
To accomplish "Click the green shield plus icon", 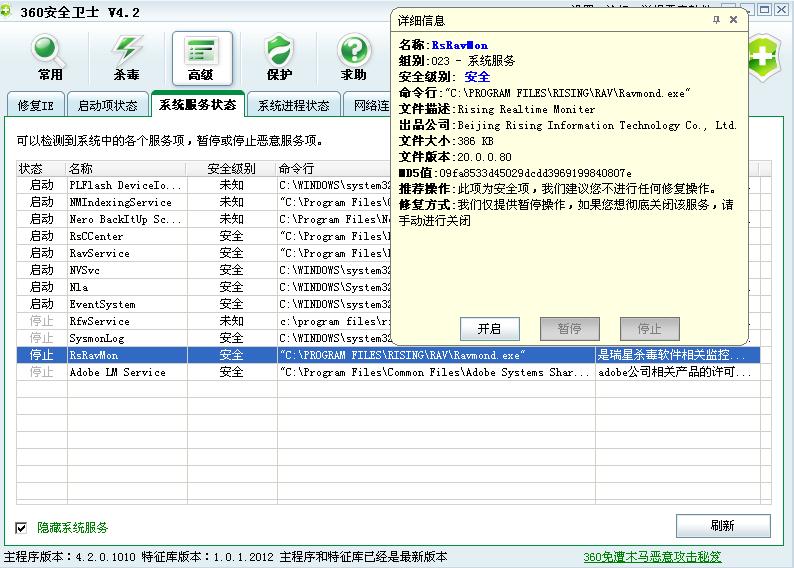I will coord(764,58).
